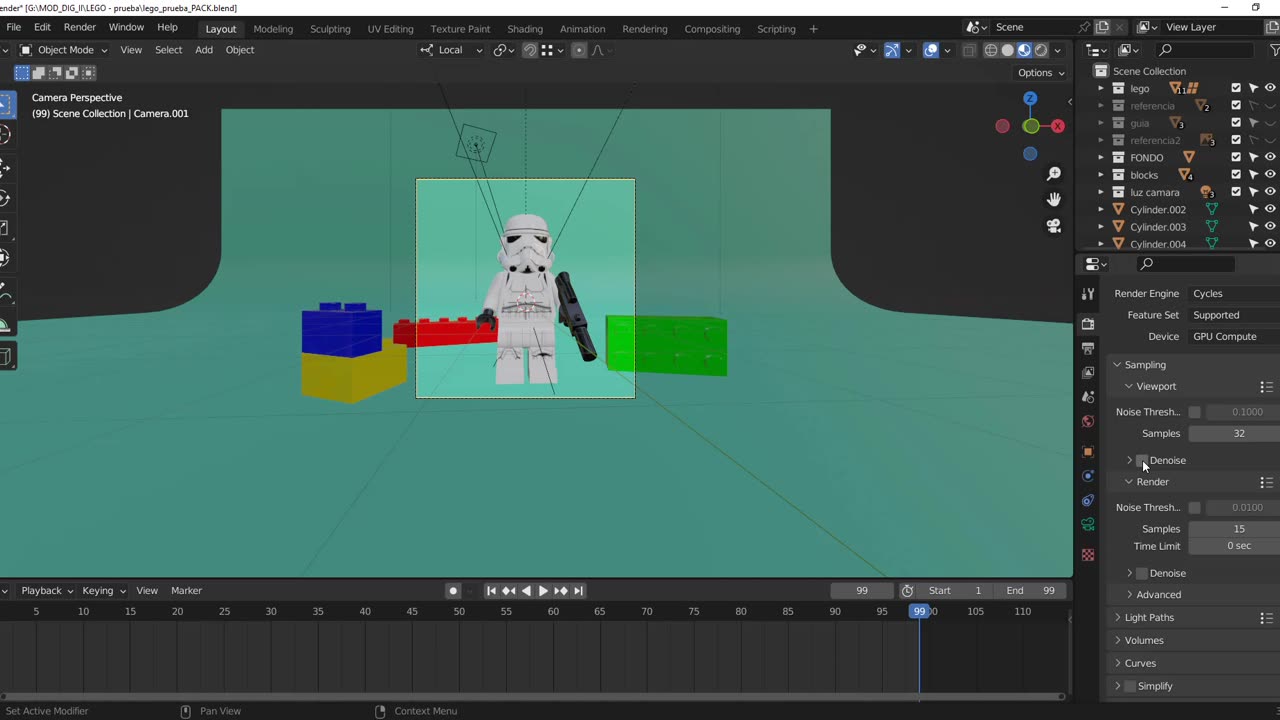Viewport: 1280px width, 720px height.
Task: Open the viewport Options dropdown
Action: click(x=1041, y=72)
